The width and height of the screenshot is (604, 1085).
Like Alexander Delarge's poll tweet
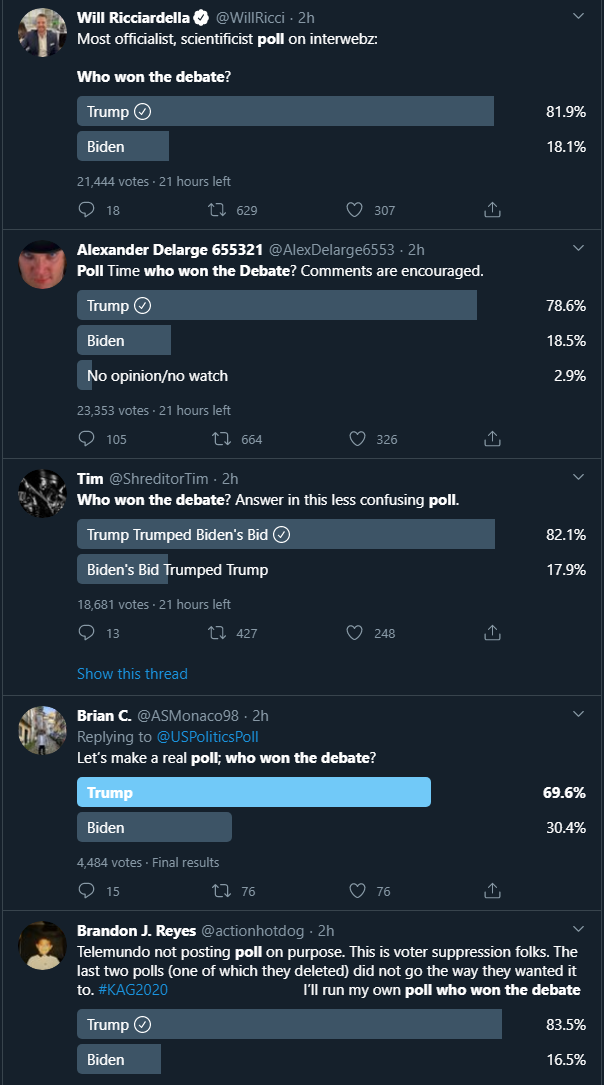pyautogui.click(x=357, y=439)
